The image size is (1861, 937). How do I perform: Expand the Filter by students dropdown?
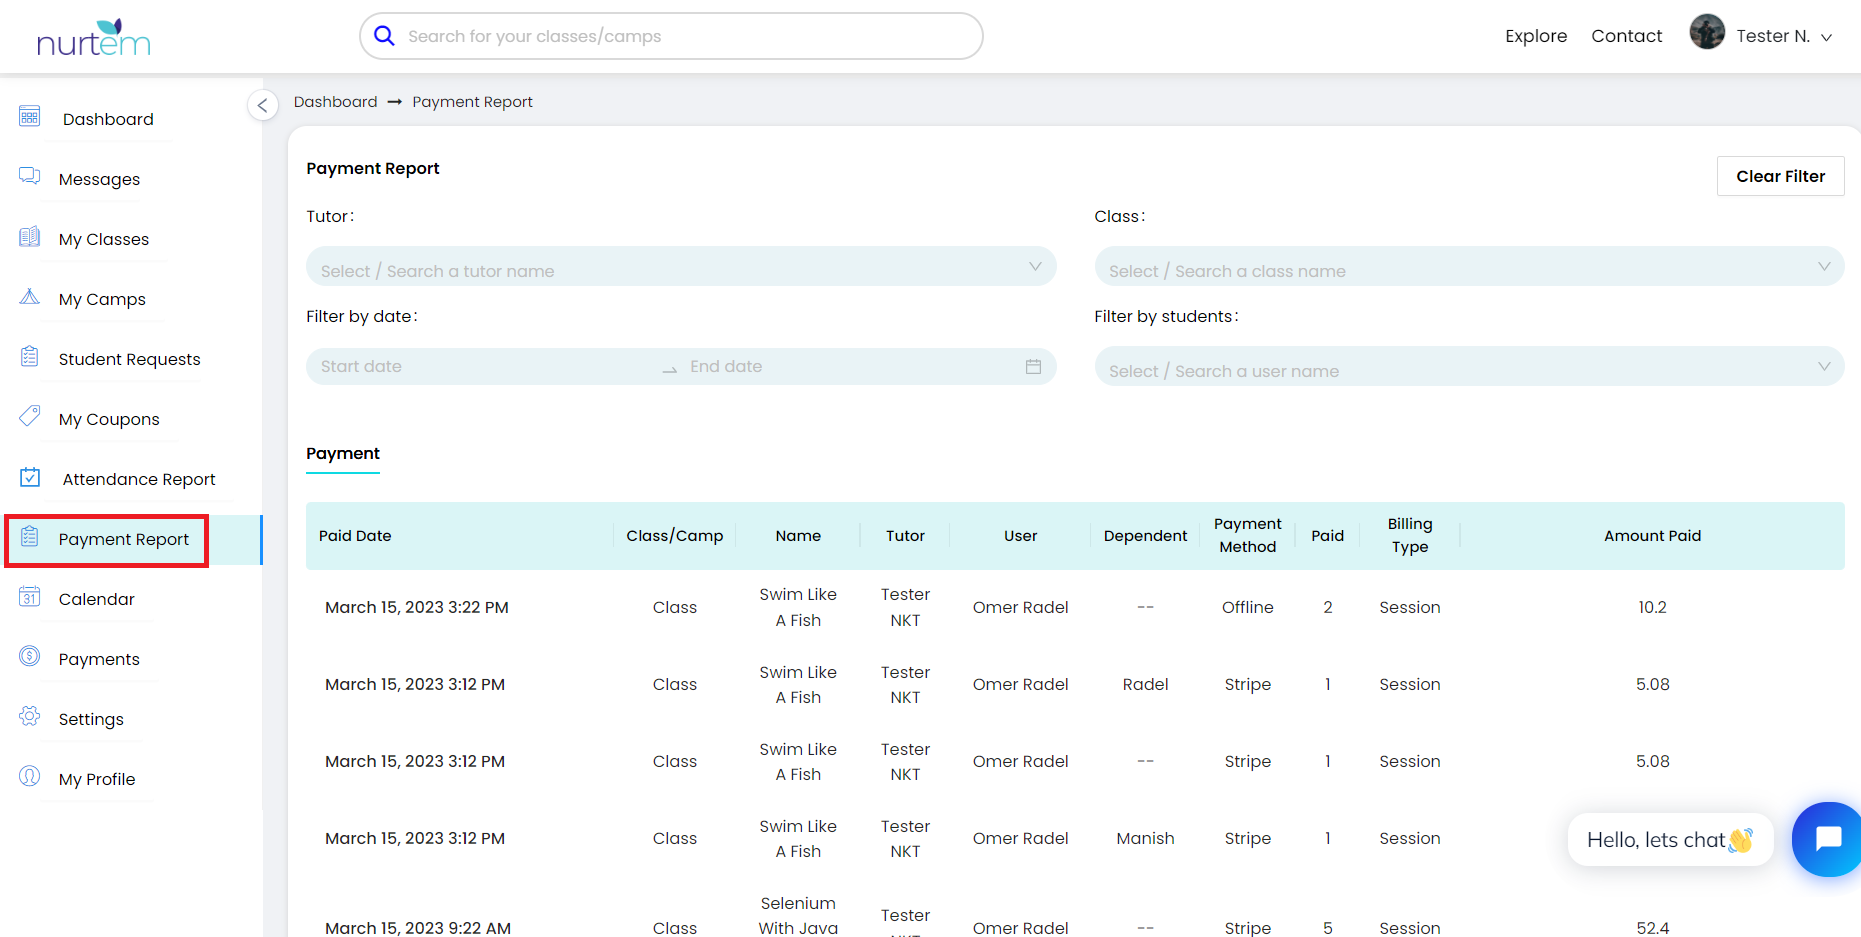click(1468, 367)
